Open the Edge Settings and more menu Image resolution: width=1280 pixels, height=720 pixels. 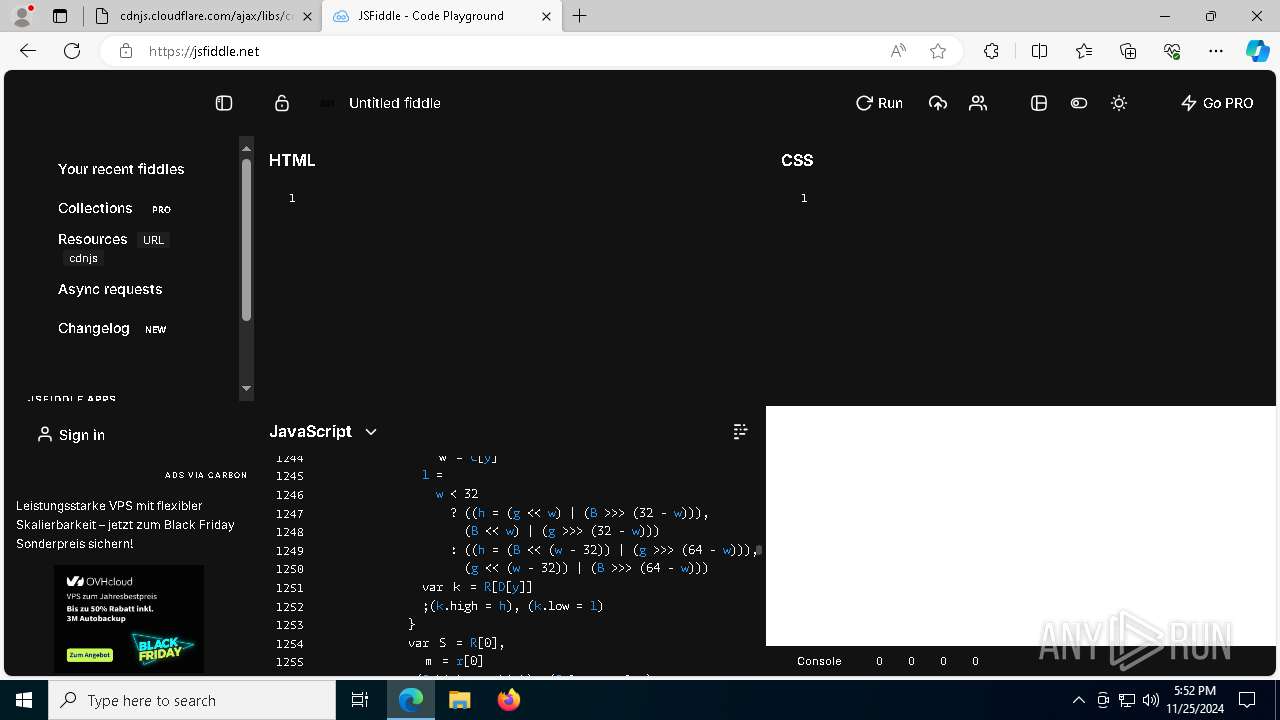1216,51
